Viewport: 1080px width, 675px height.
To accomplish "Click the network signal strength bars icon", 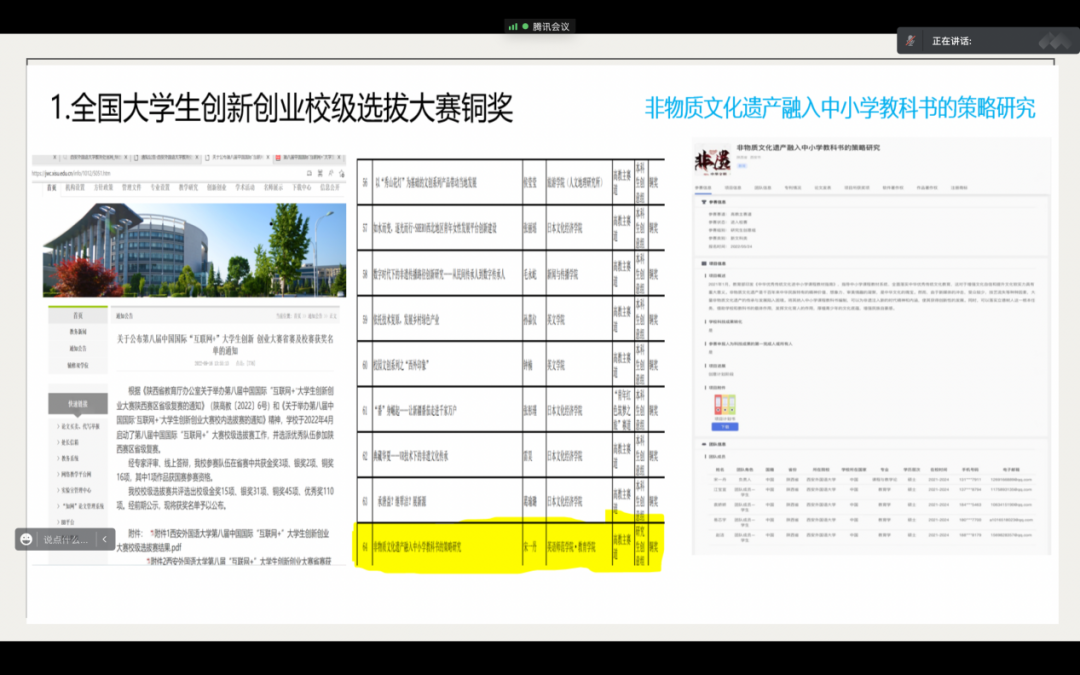I will pos(513,26).
